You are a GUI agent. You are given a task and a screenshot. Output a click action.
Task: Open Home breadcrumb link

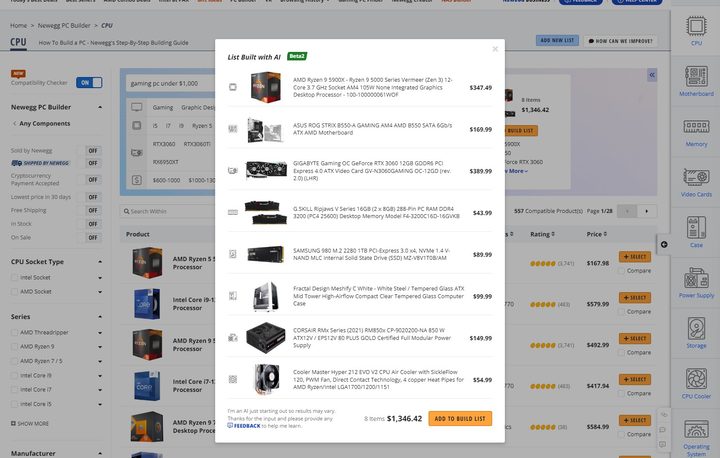18,25
